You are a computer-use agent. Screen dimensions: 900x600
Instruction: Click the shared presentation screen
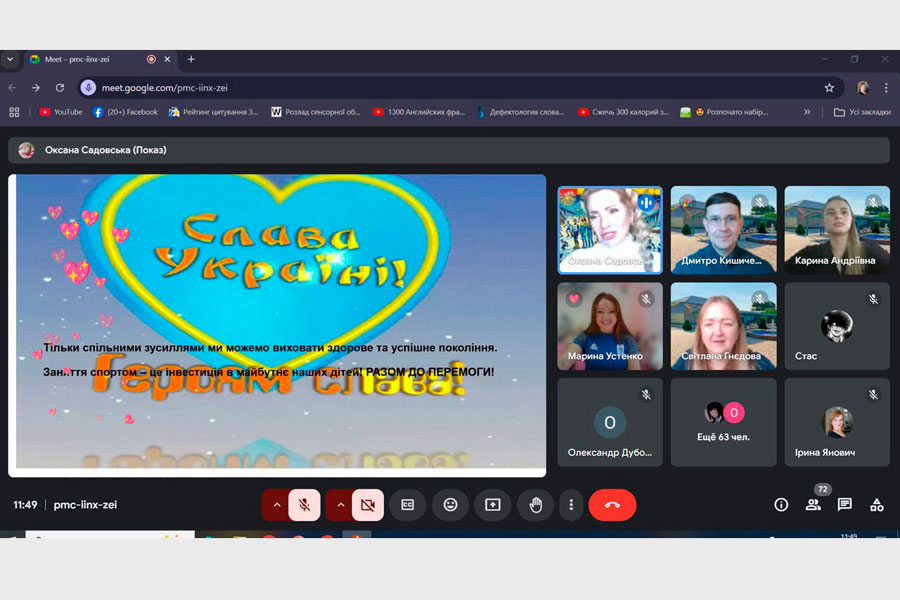tap(277, 326)
